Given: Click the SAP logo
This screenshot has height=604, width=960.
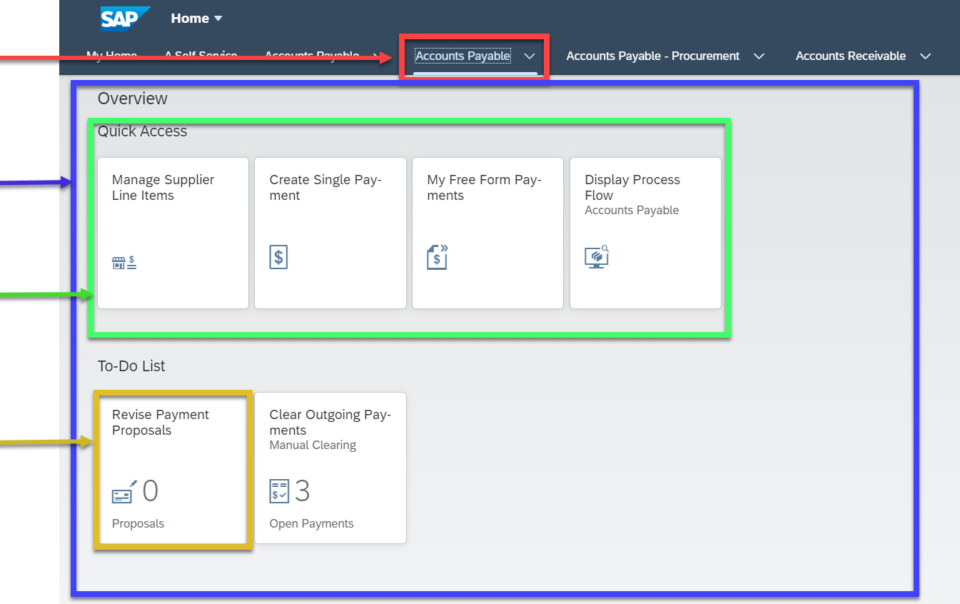Looking at the screenshot, I should (125, 18).
